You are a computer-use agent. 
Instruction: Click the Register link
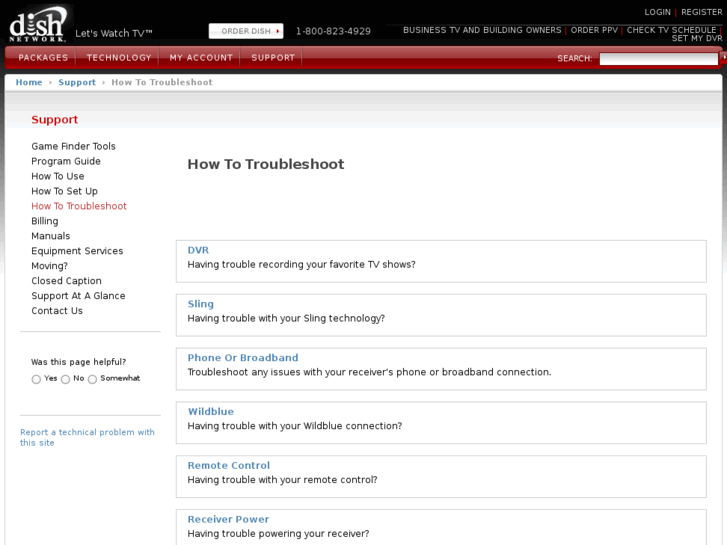(x=701, y=12)
